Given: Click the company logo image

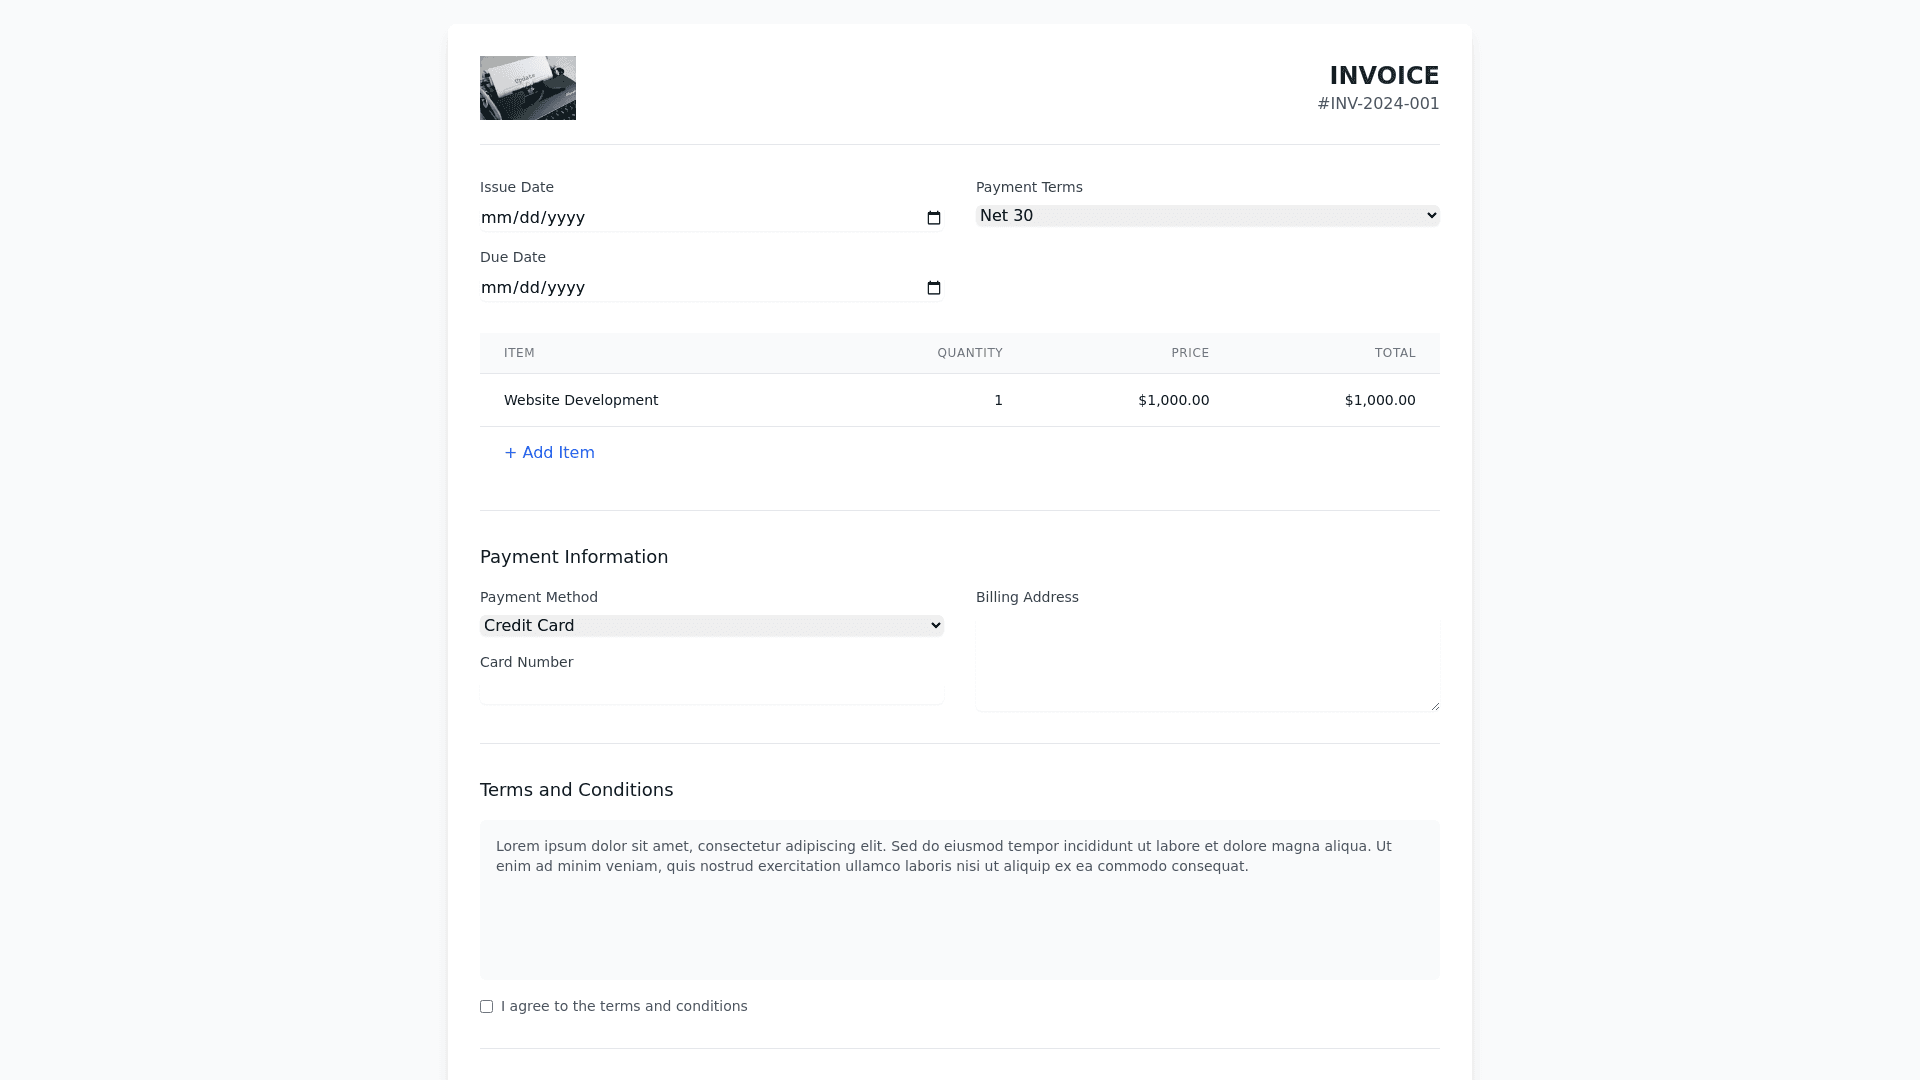Looking at the screenshot, I should pyautogui.click(x=528, y=88).
